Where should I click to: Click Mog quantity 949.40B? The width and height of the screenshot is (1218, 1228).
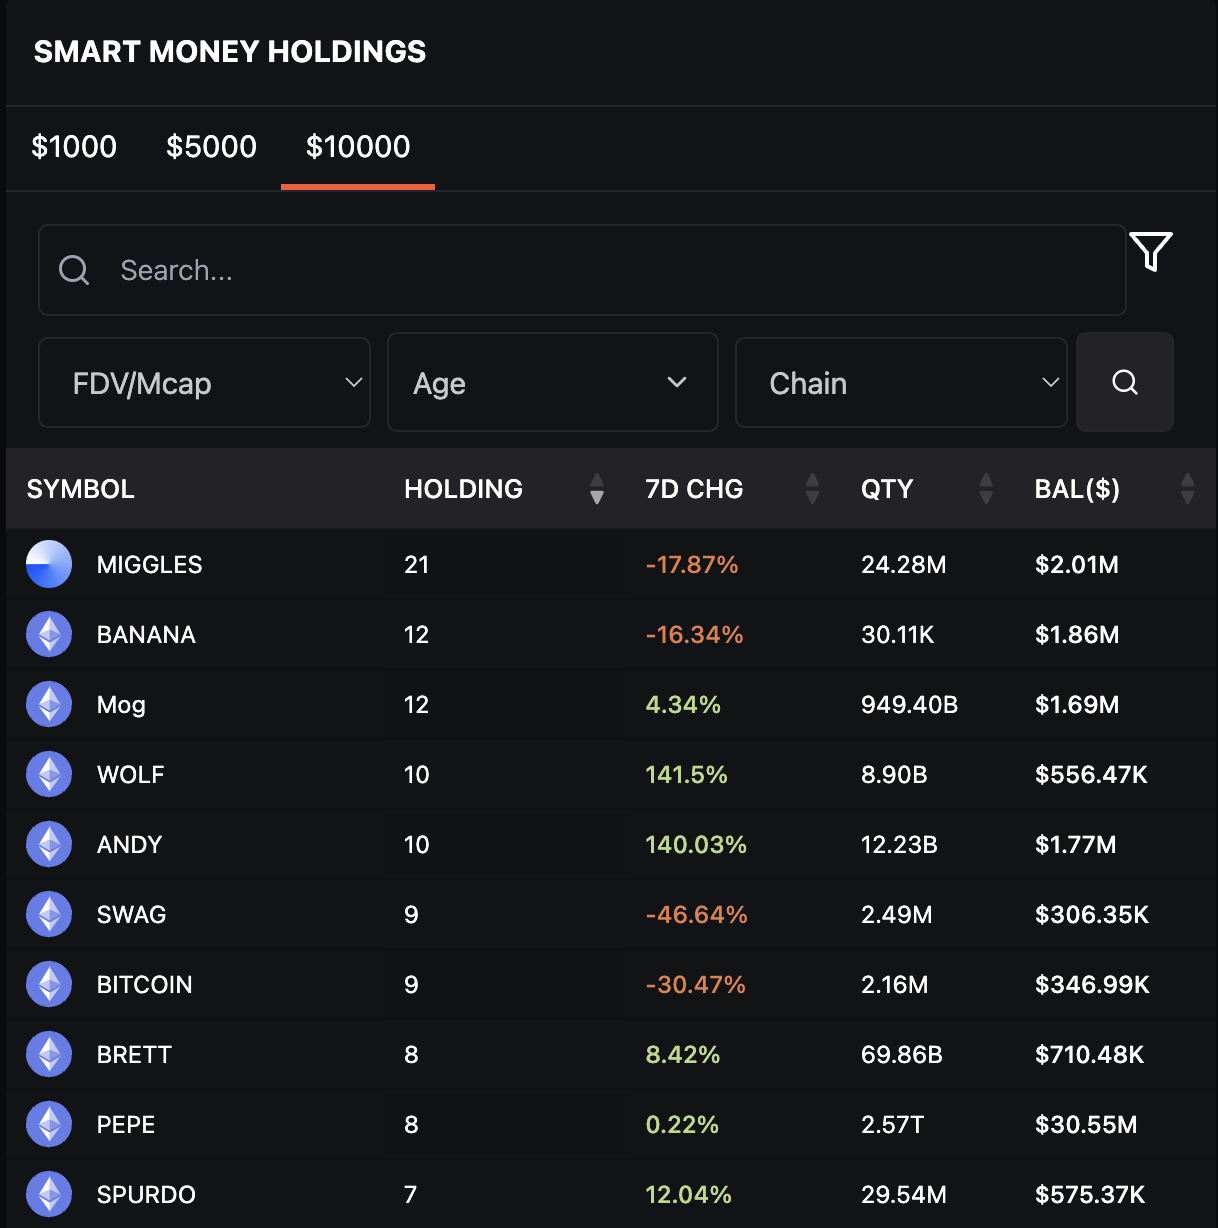[909, 705]
